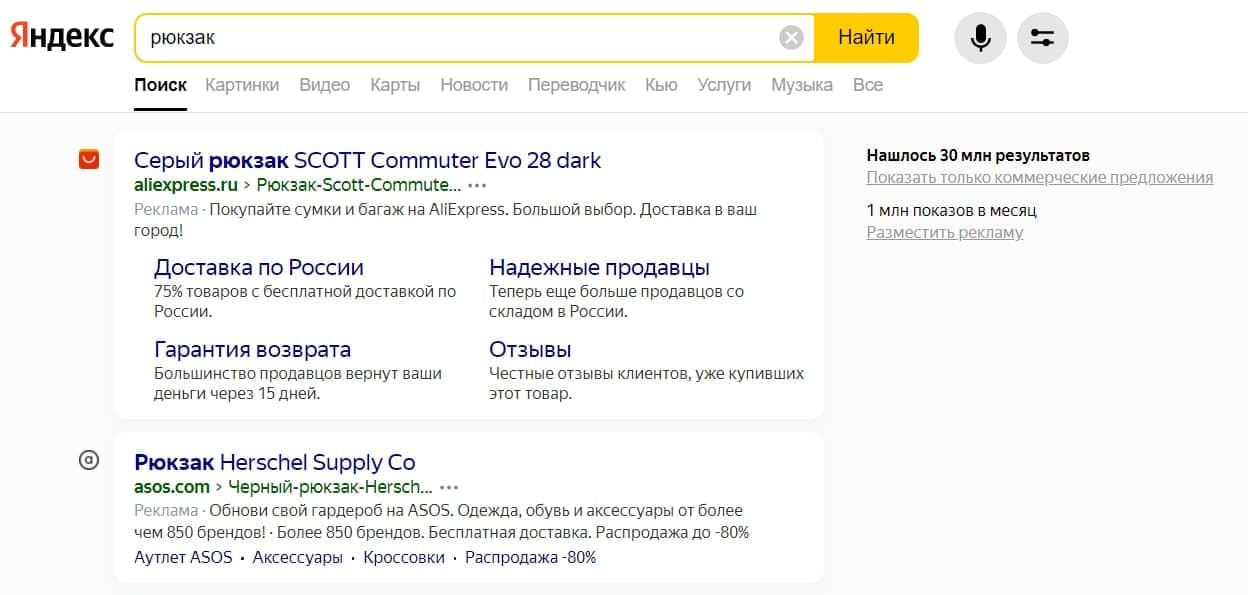Click AliExpress ad description about сумки и багаж
The width and height of the screenshot is (1248, 595).
click(x=445, y=220)
